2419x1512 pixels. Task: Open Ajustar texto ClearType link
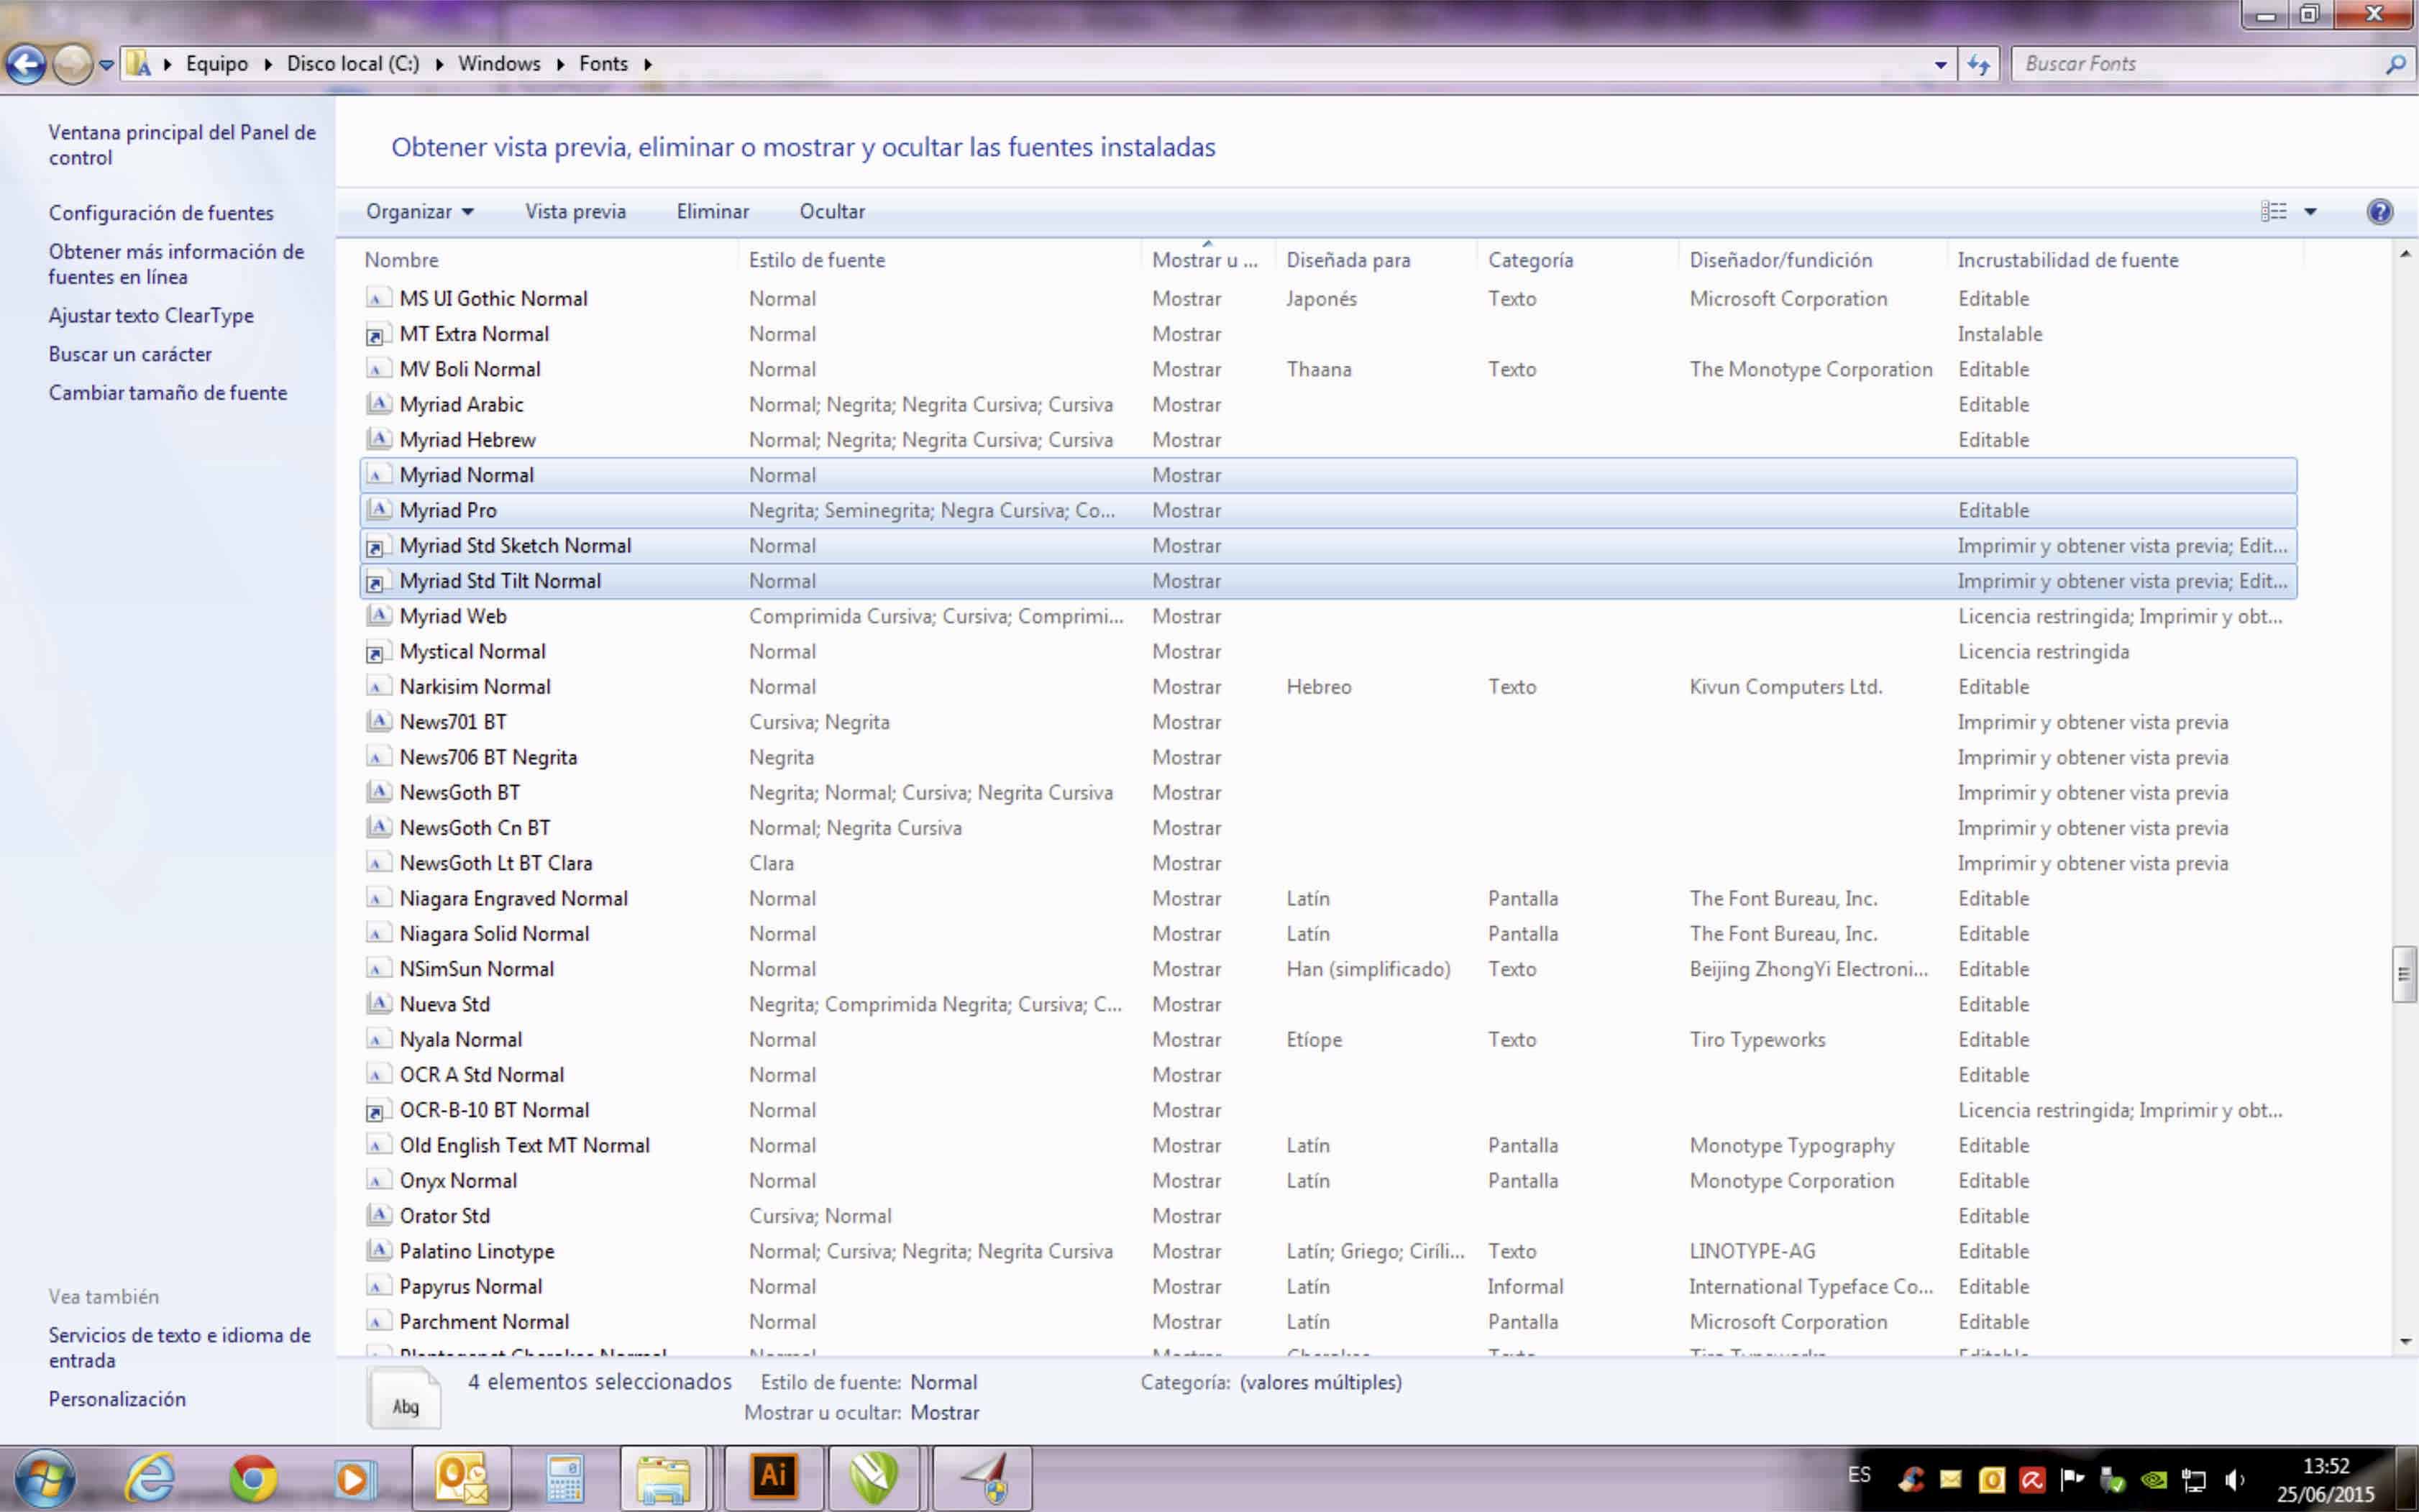click(151, 315)
